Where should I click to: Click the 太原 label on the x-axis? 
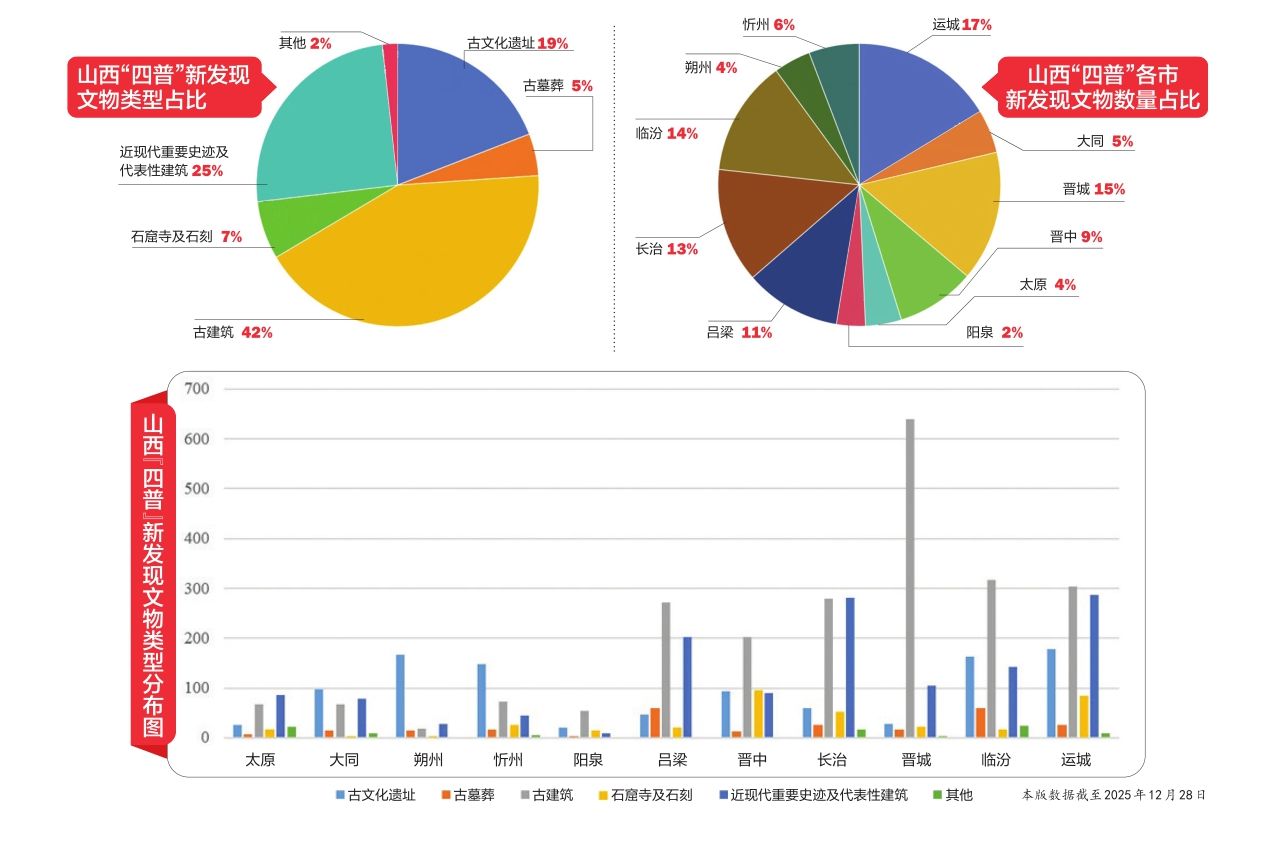tap(261, 760)
